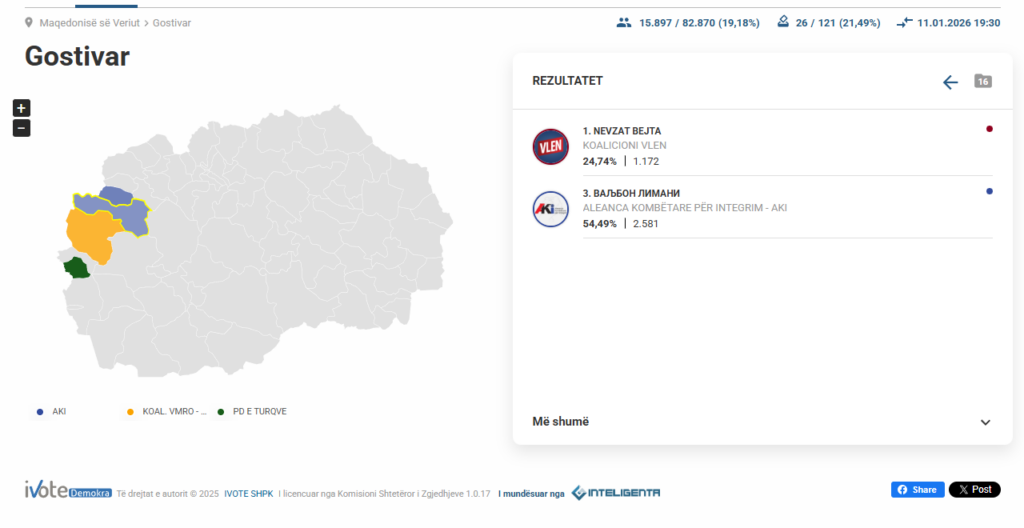Click the map zoom out minus button
The width and height of the screenshot is (1024, 528).
click(x=22, y=128)
